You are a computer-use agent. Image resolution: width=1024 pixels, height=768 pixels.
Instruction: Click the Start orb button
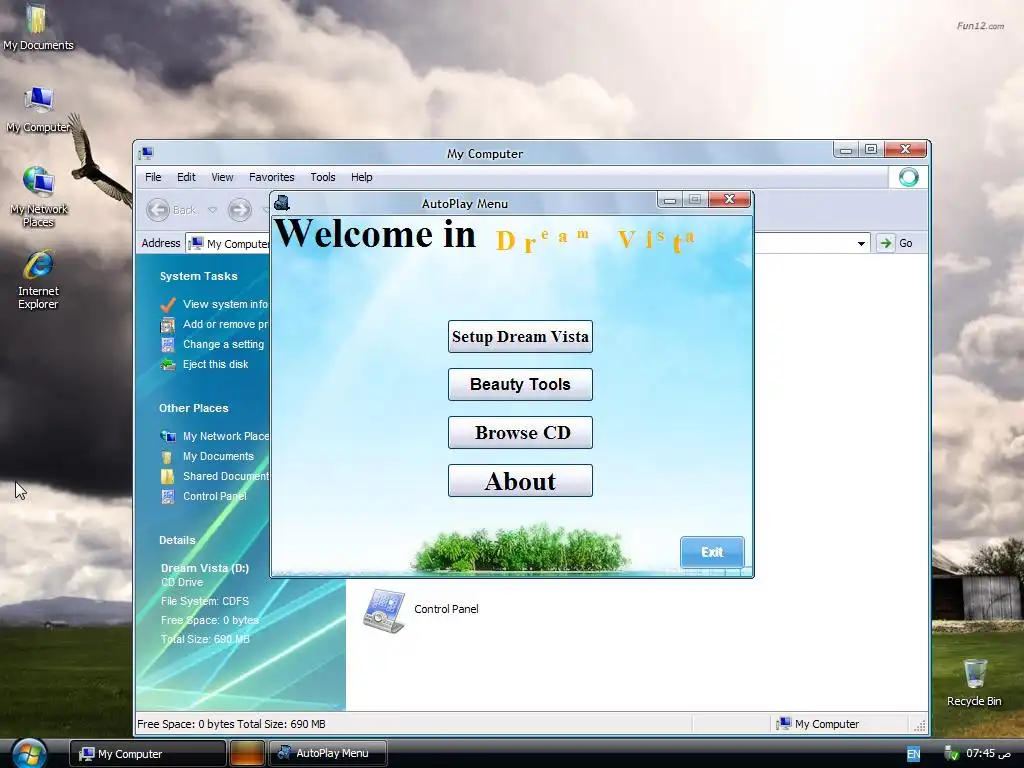click(x=28, y=753)
